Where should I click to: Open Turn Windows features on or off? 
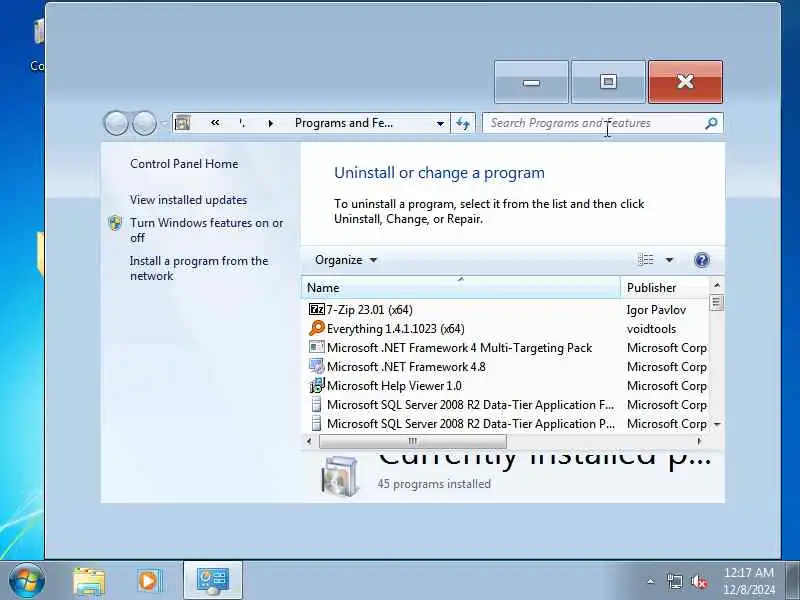[206, 230]
